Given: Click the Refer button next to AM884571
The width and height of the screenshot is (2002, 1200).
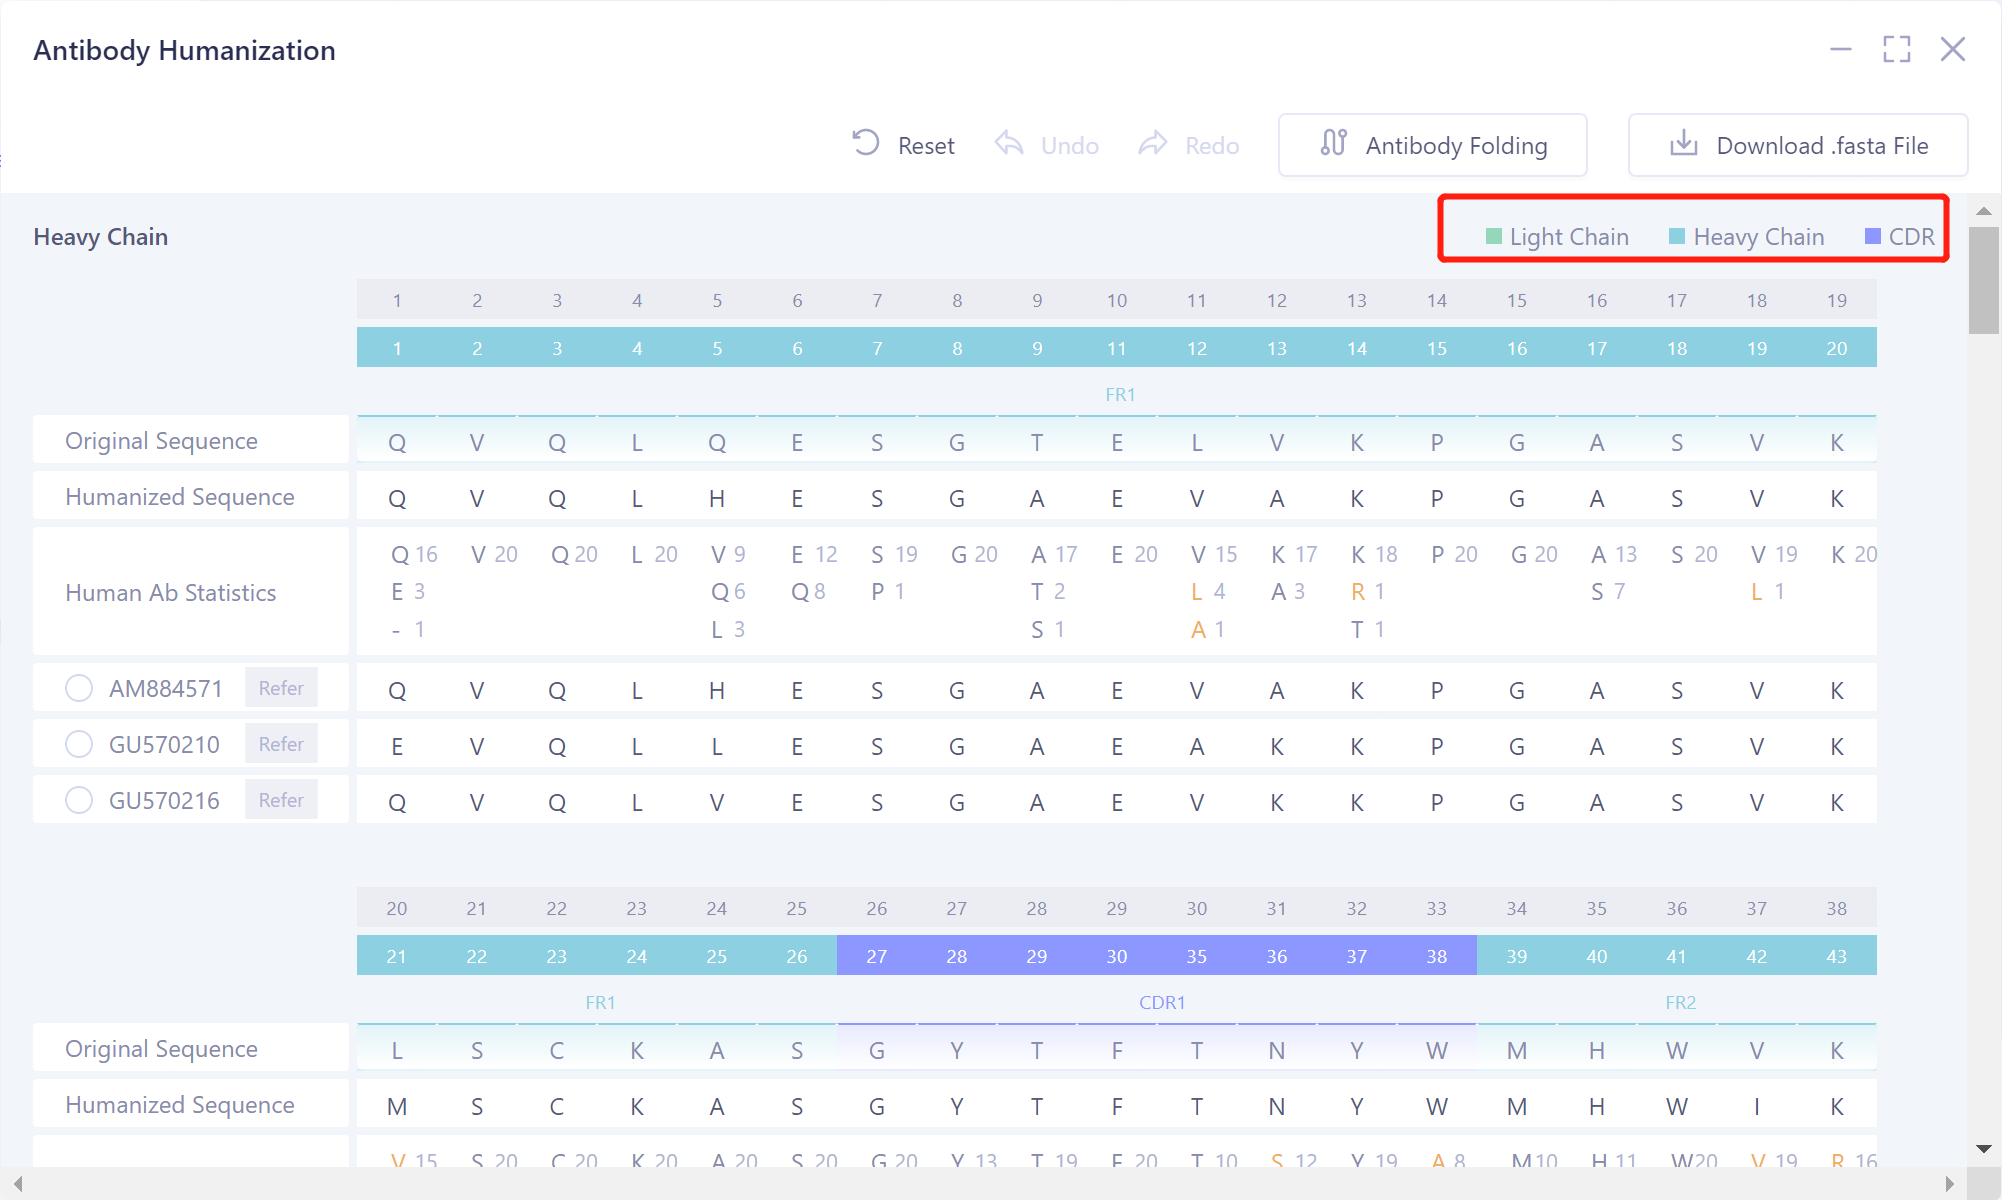Looking at the screenshot, I should point(281,688).
